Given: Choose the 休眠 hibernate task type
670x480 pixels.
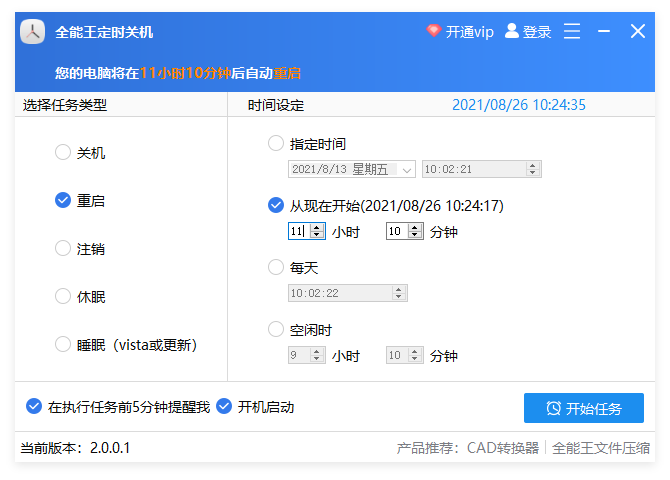Looking at the screenshot, I should tap(63, 297).
